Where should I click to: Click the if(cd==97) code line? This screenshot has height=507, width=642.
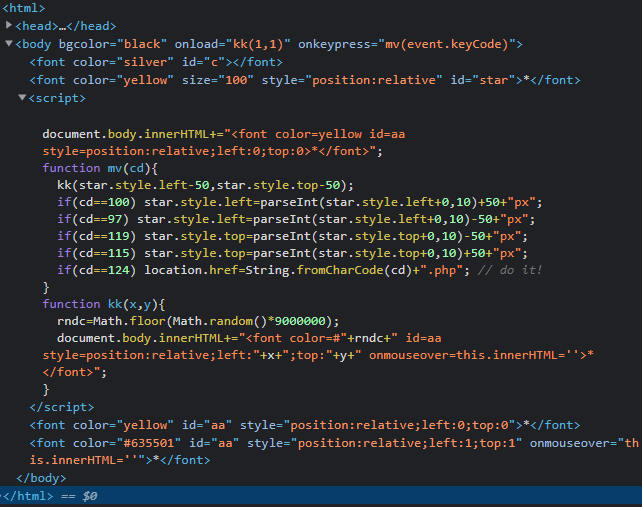coord(296,219)
